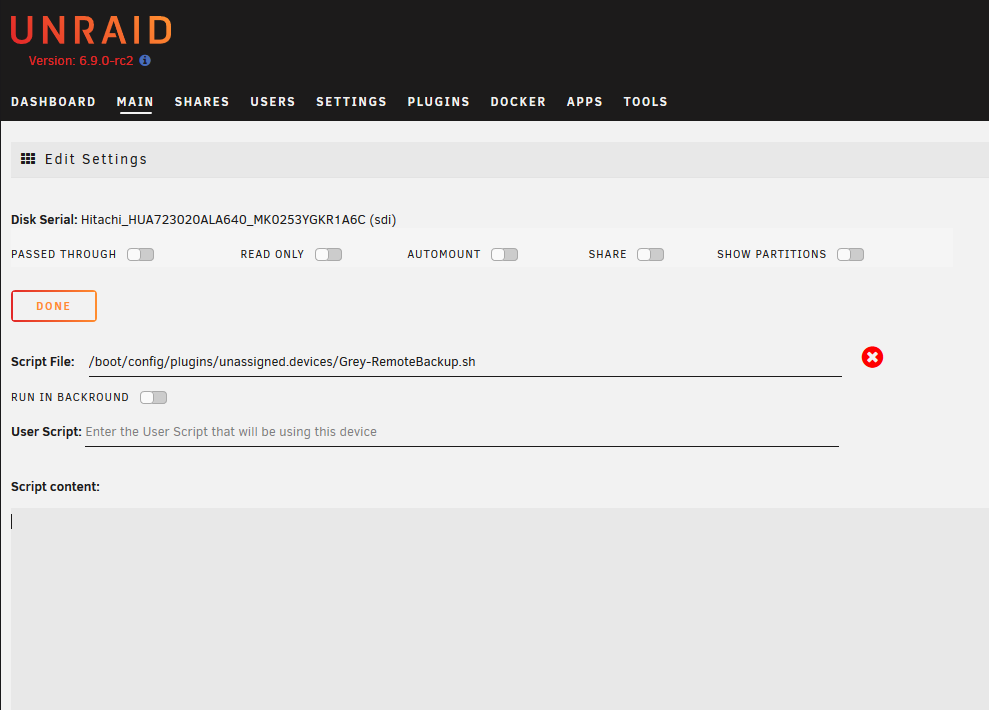Open the Settings tab
This screenshot has height=710, width=989.
pyautogui.click(x=351, y=102)
